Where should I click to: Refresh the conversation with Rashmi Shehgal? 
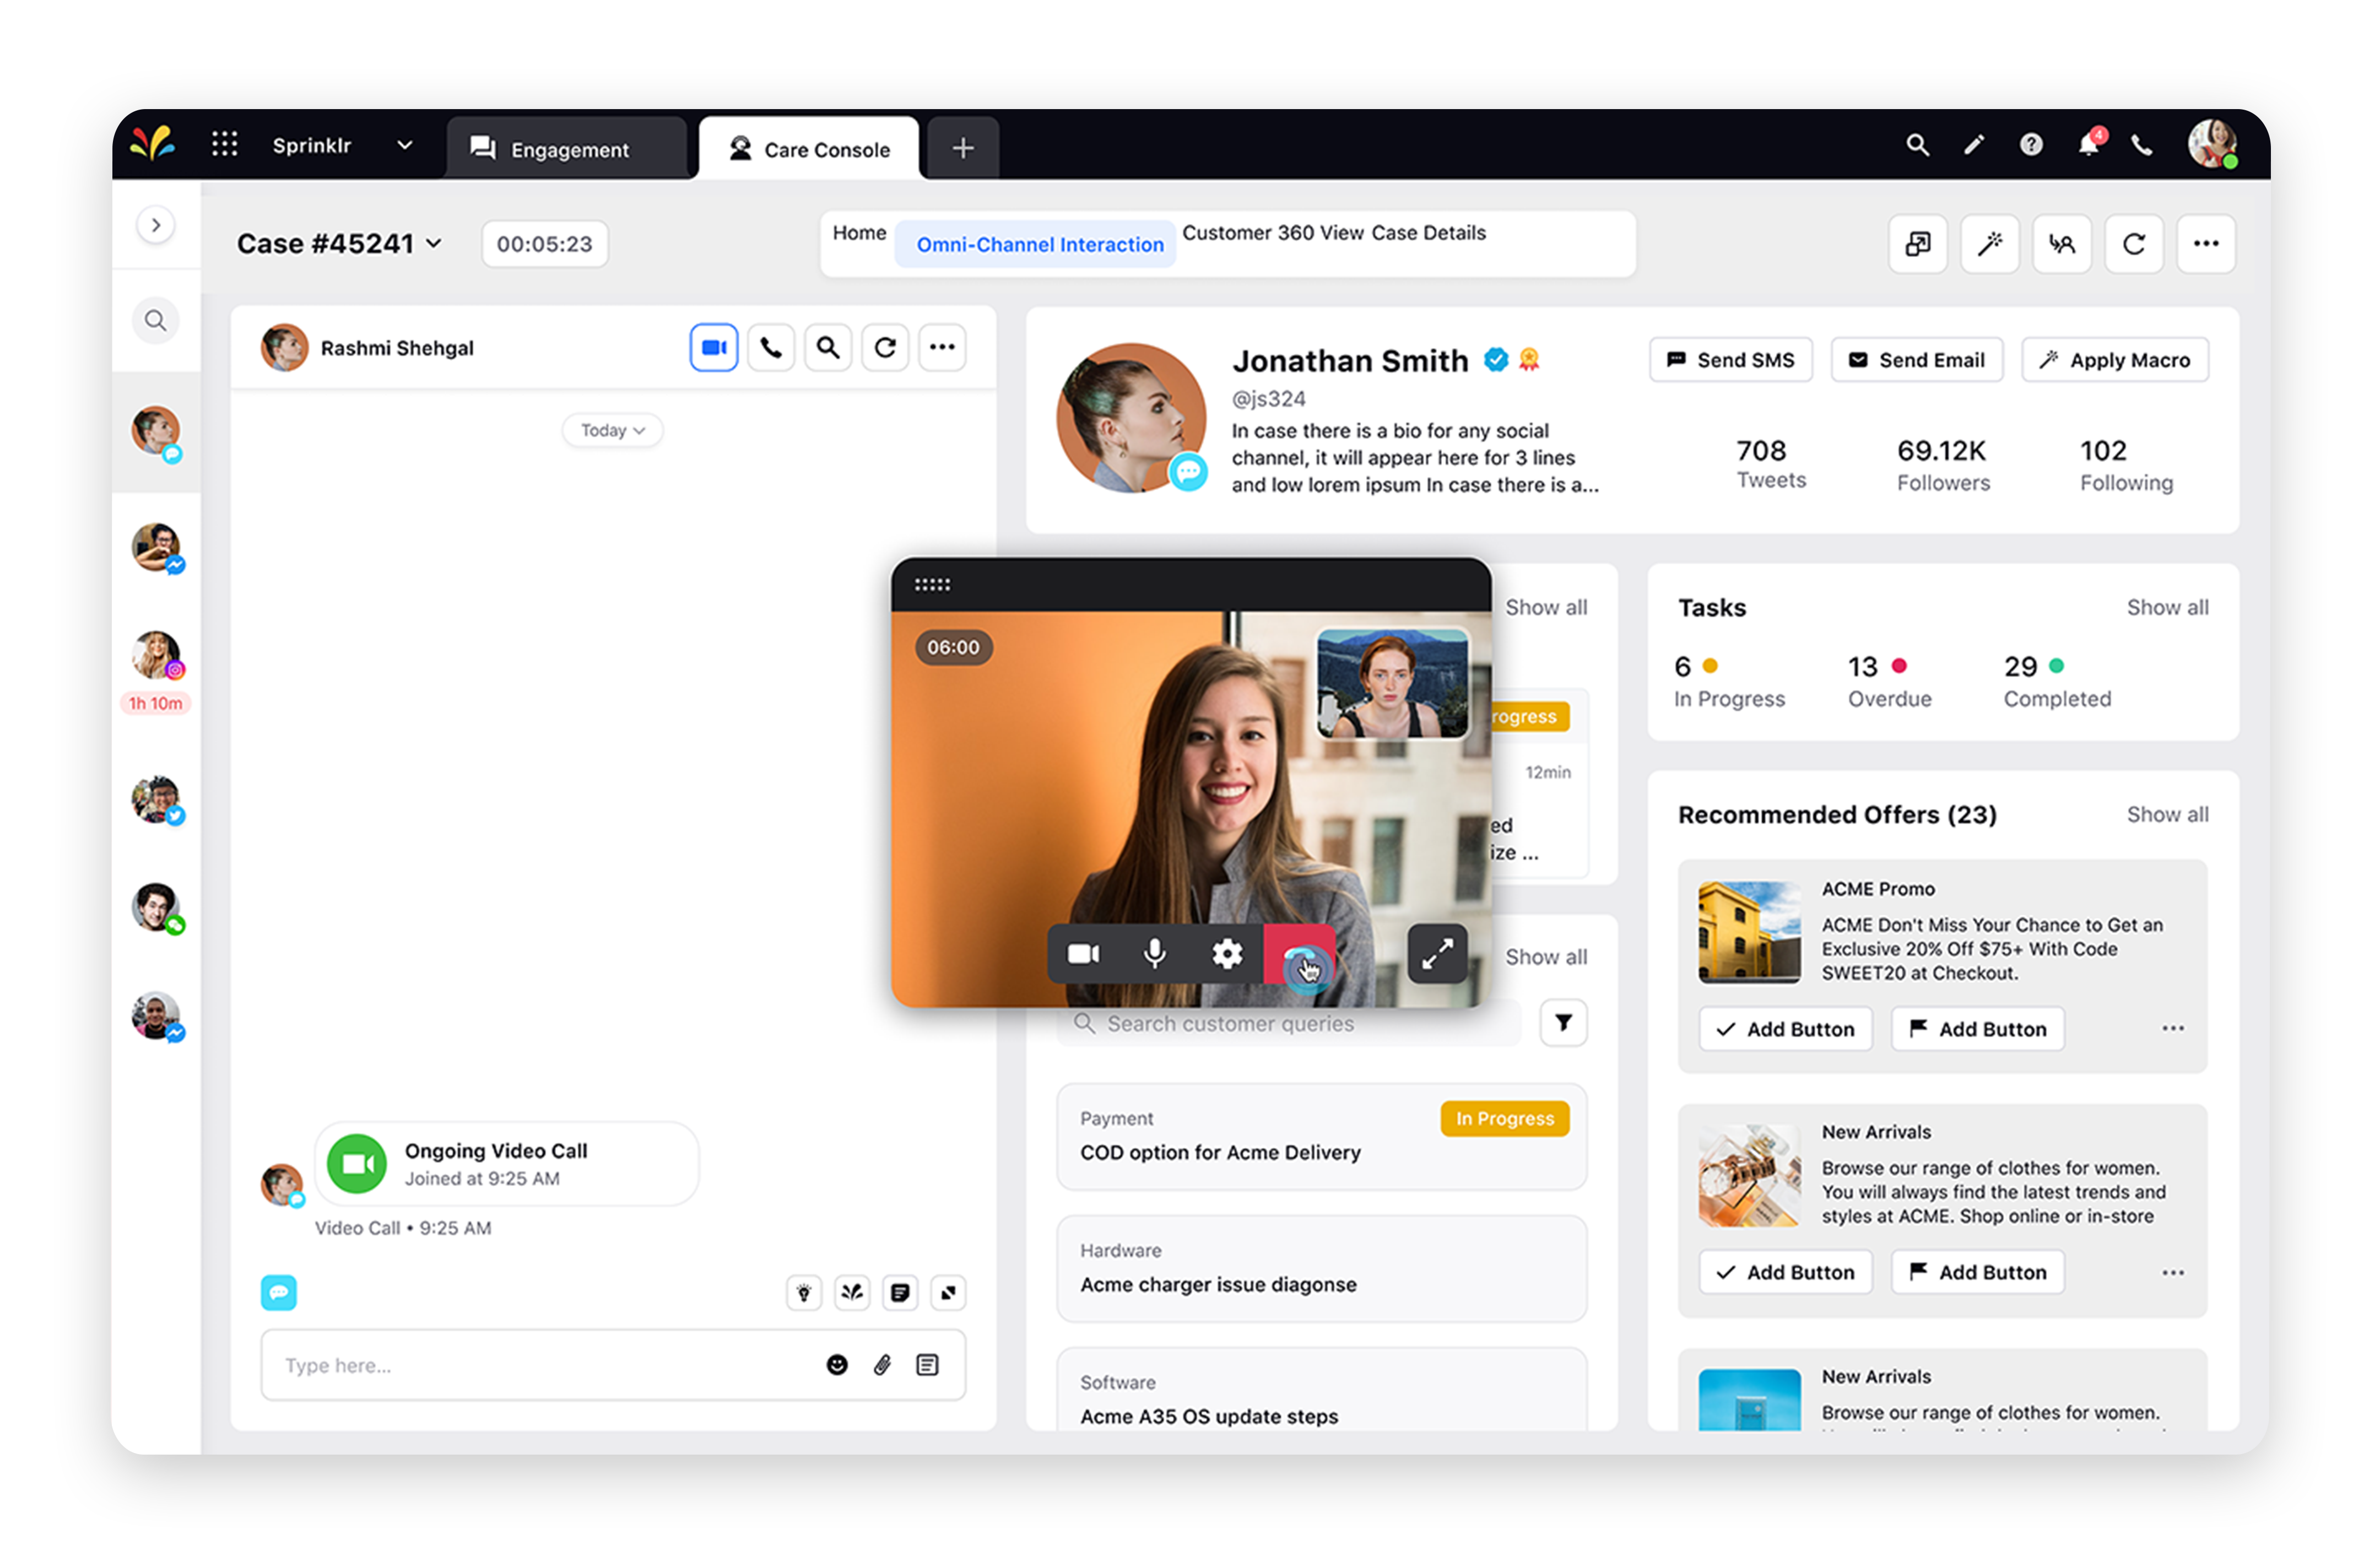click(x=884, y=347)
